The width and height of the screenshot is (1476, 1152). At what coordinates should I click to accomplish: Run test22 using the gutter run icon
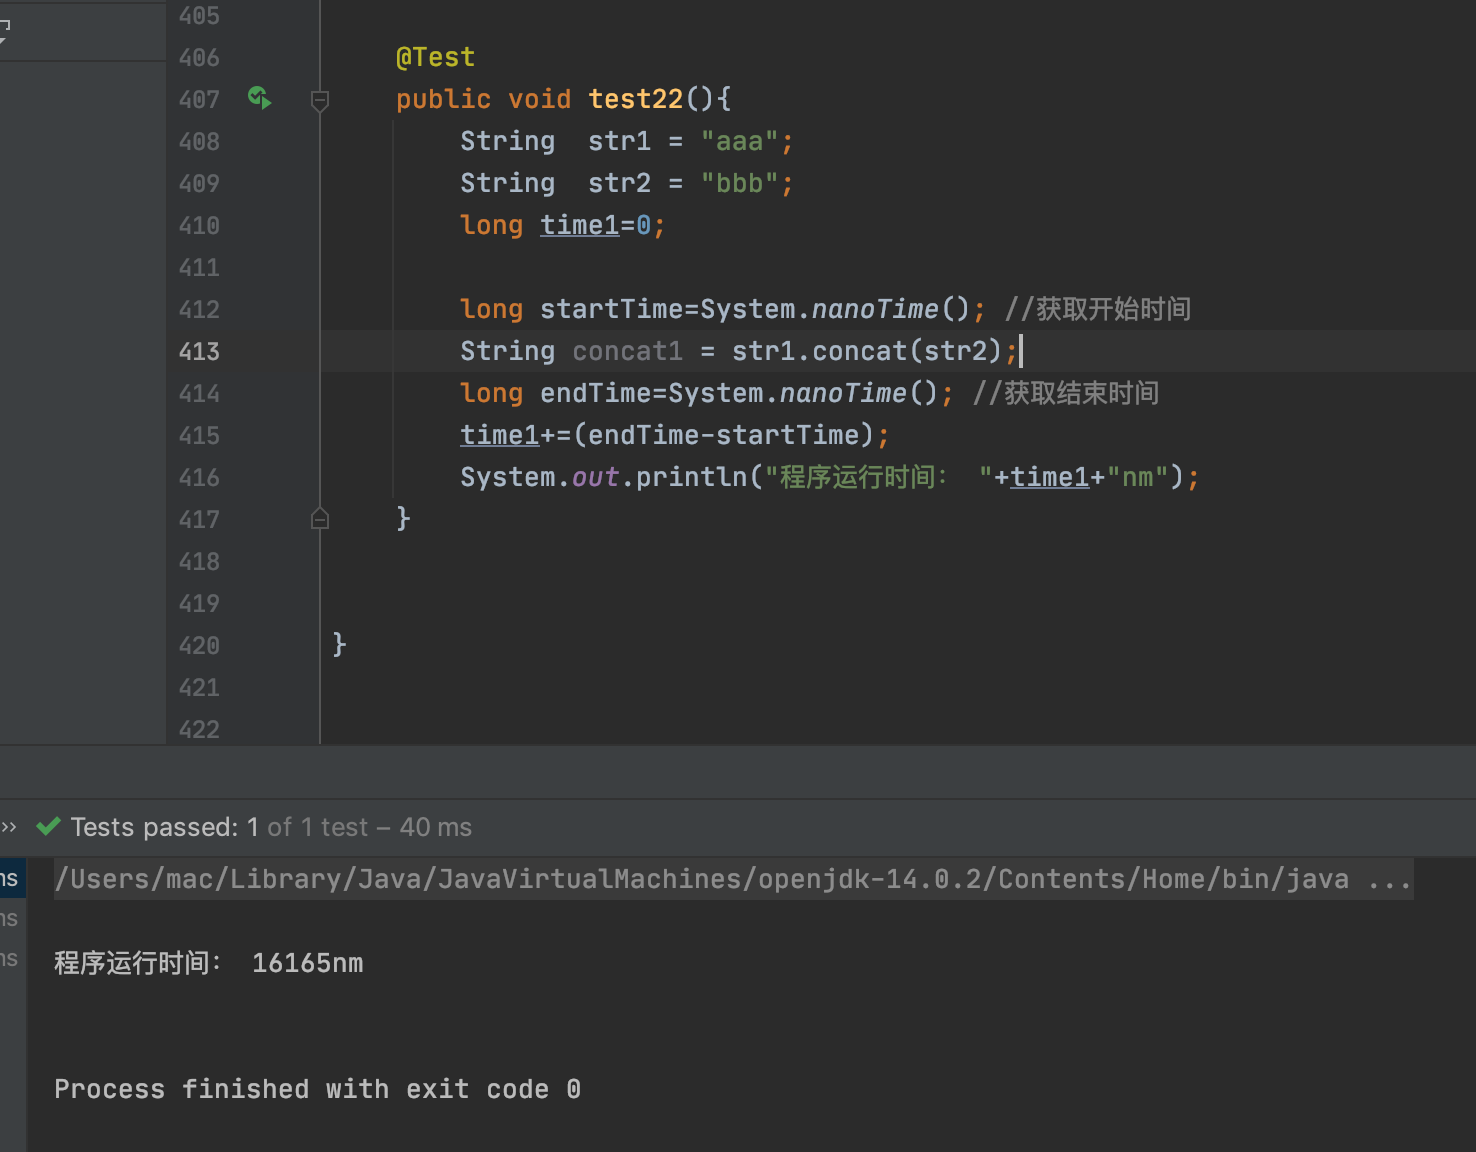click(259, 98)
